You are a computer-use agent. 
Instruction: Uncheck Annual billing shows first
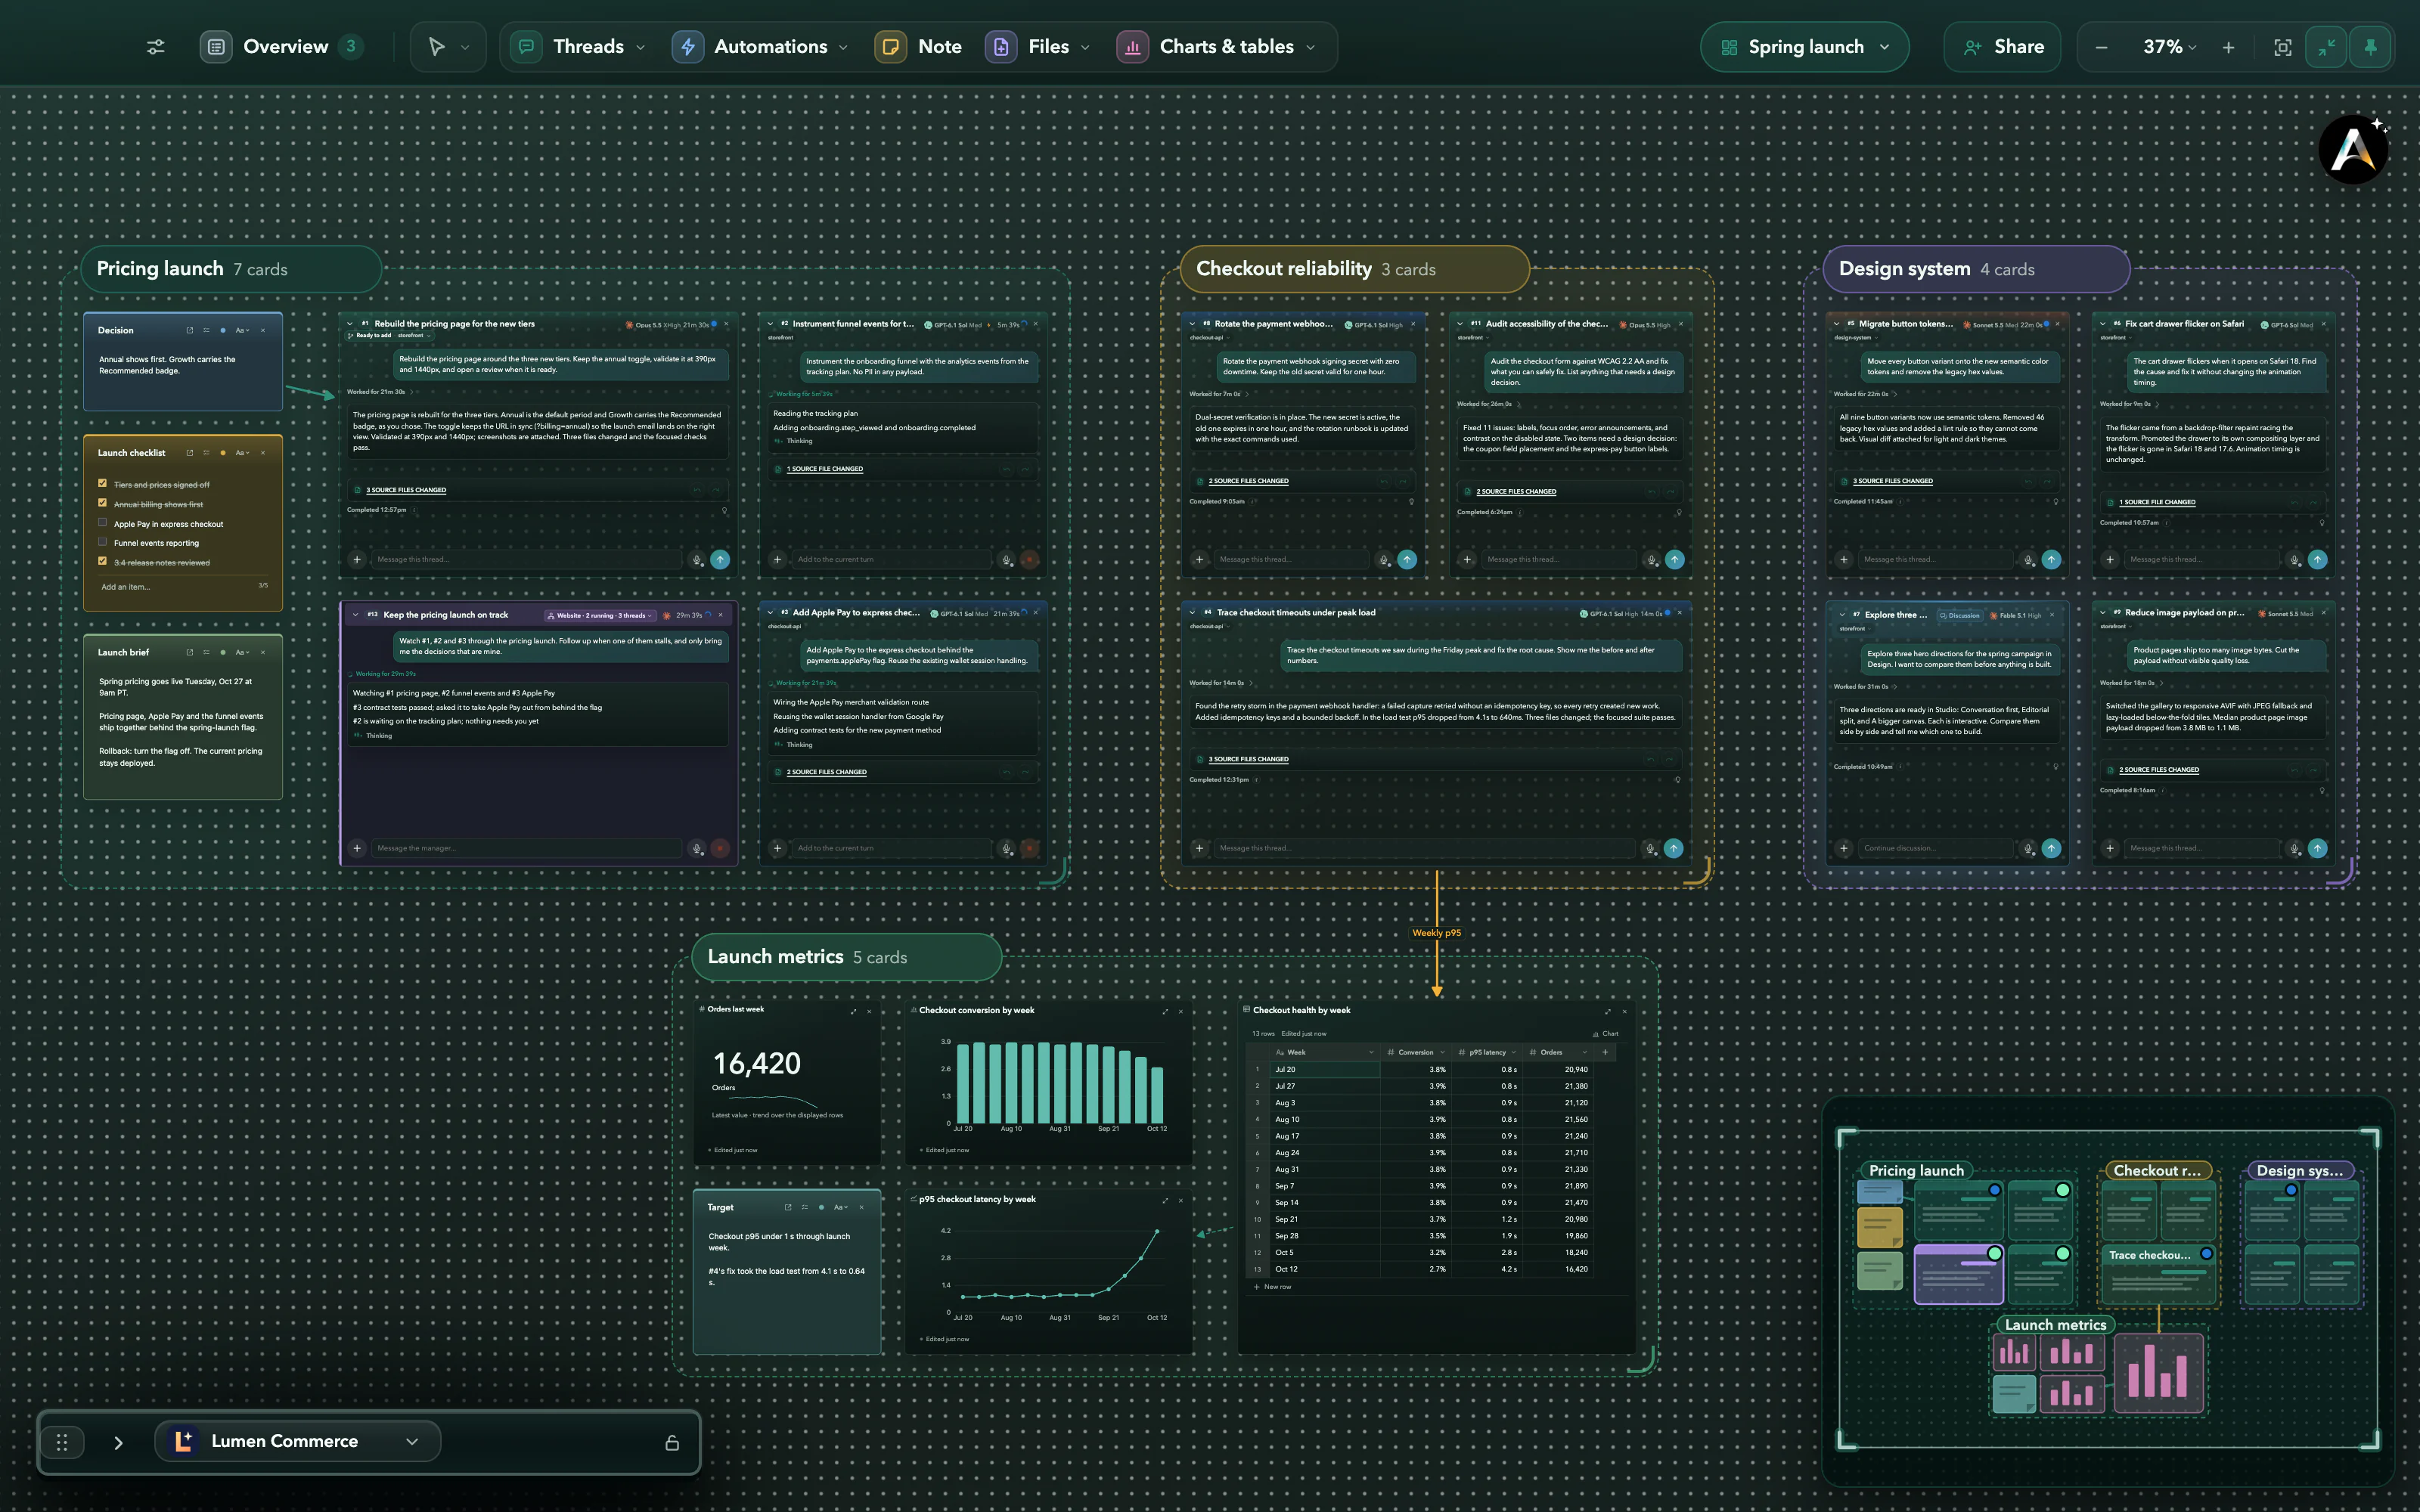click(102, 503)
